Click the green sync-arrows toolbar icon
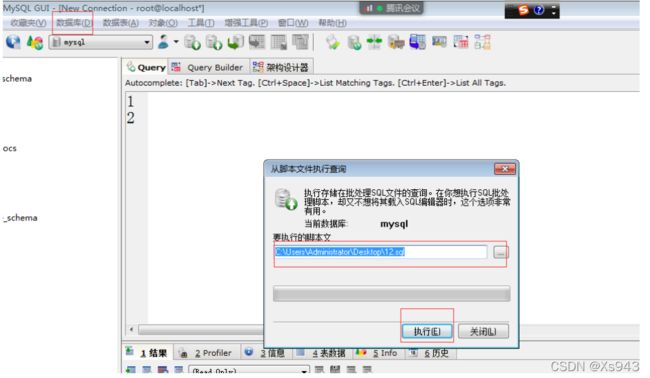Viewport: 650px width, 378px height. click(374, 42)
